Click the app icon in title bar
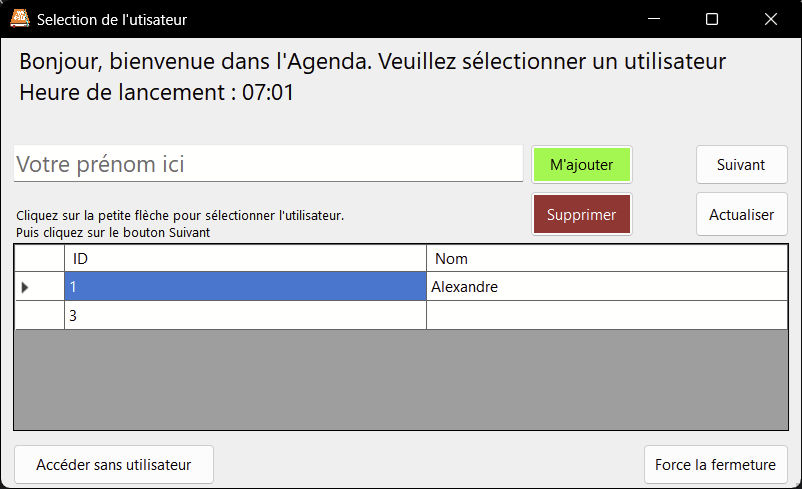The width and height of the screenshot is (802, 489). [19, 19]
